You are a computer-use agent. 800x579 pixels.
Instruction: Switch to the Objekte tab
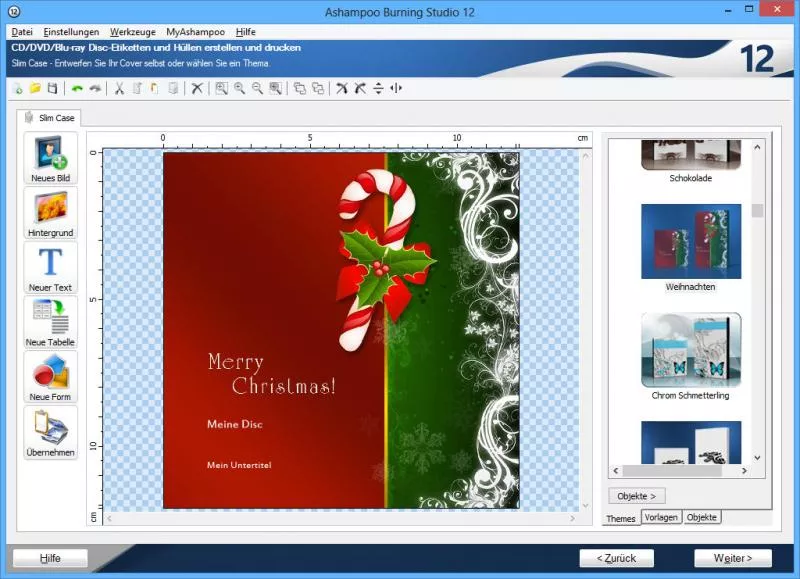[x=702, y=517]
